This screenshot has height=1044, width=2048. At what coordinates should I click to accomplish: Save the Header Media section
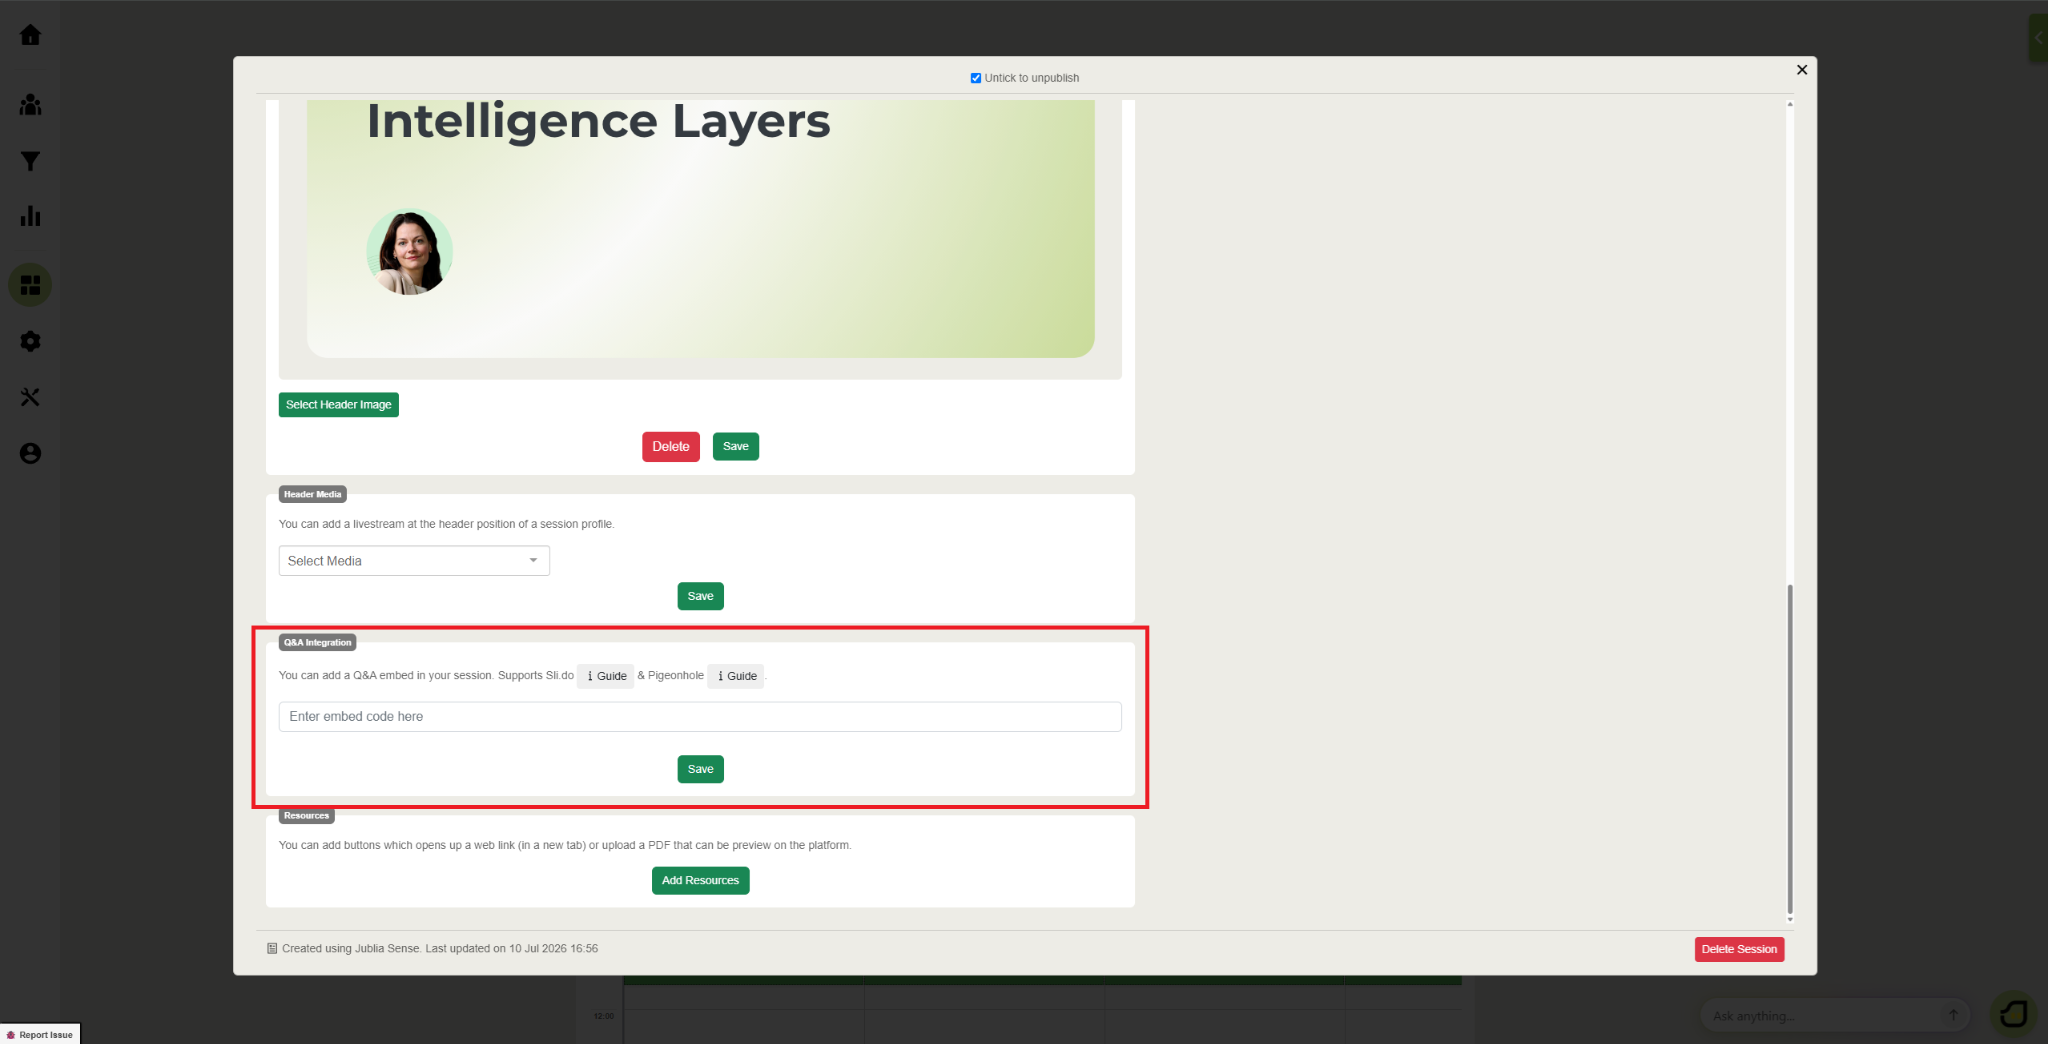700,596
